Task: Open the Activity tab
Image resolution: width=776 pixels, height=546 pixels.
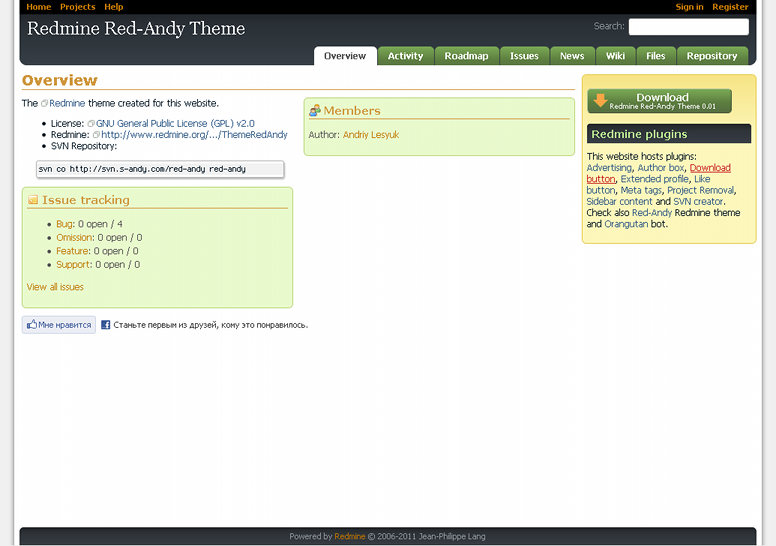Action: (405, 56)
